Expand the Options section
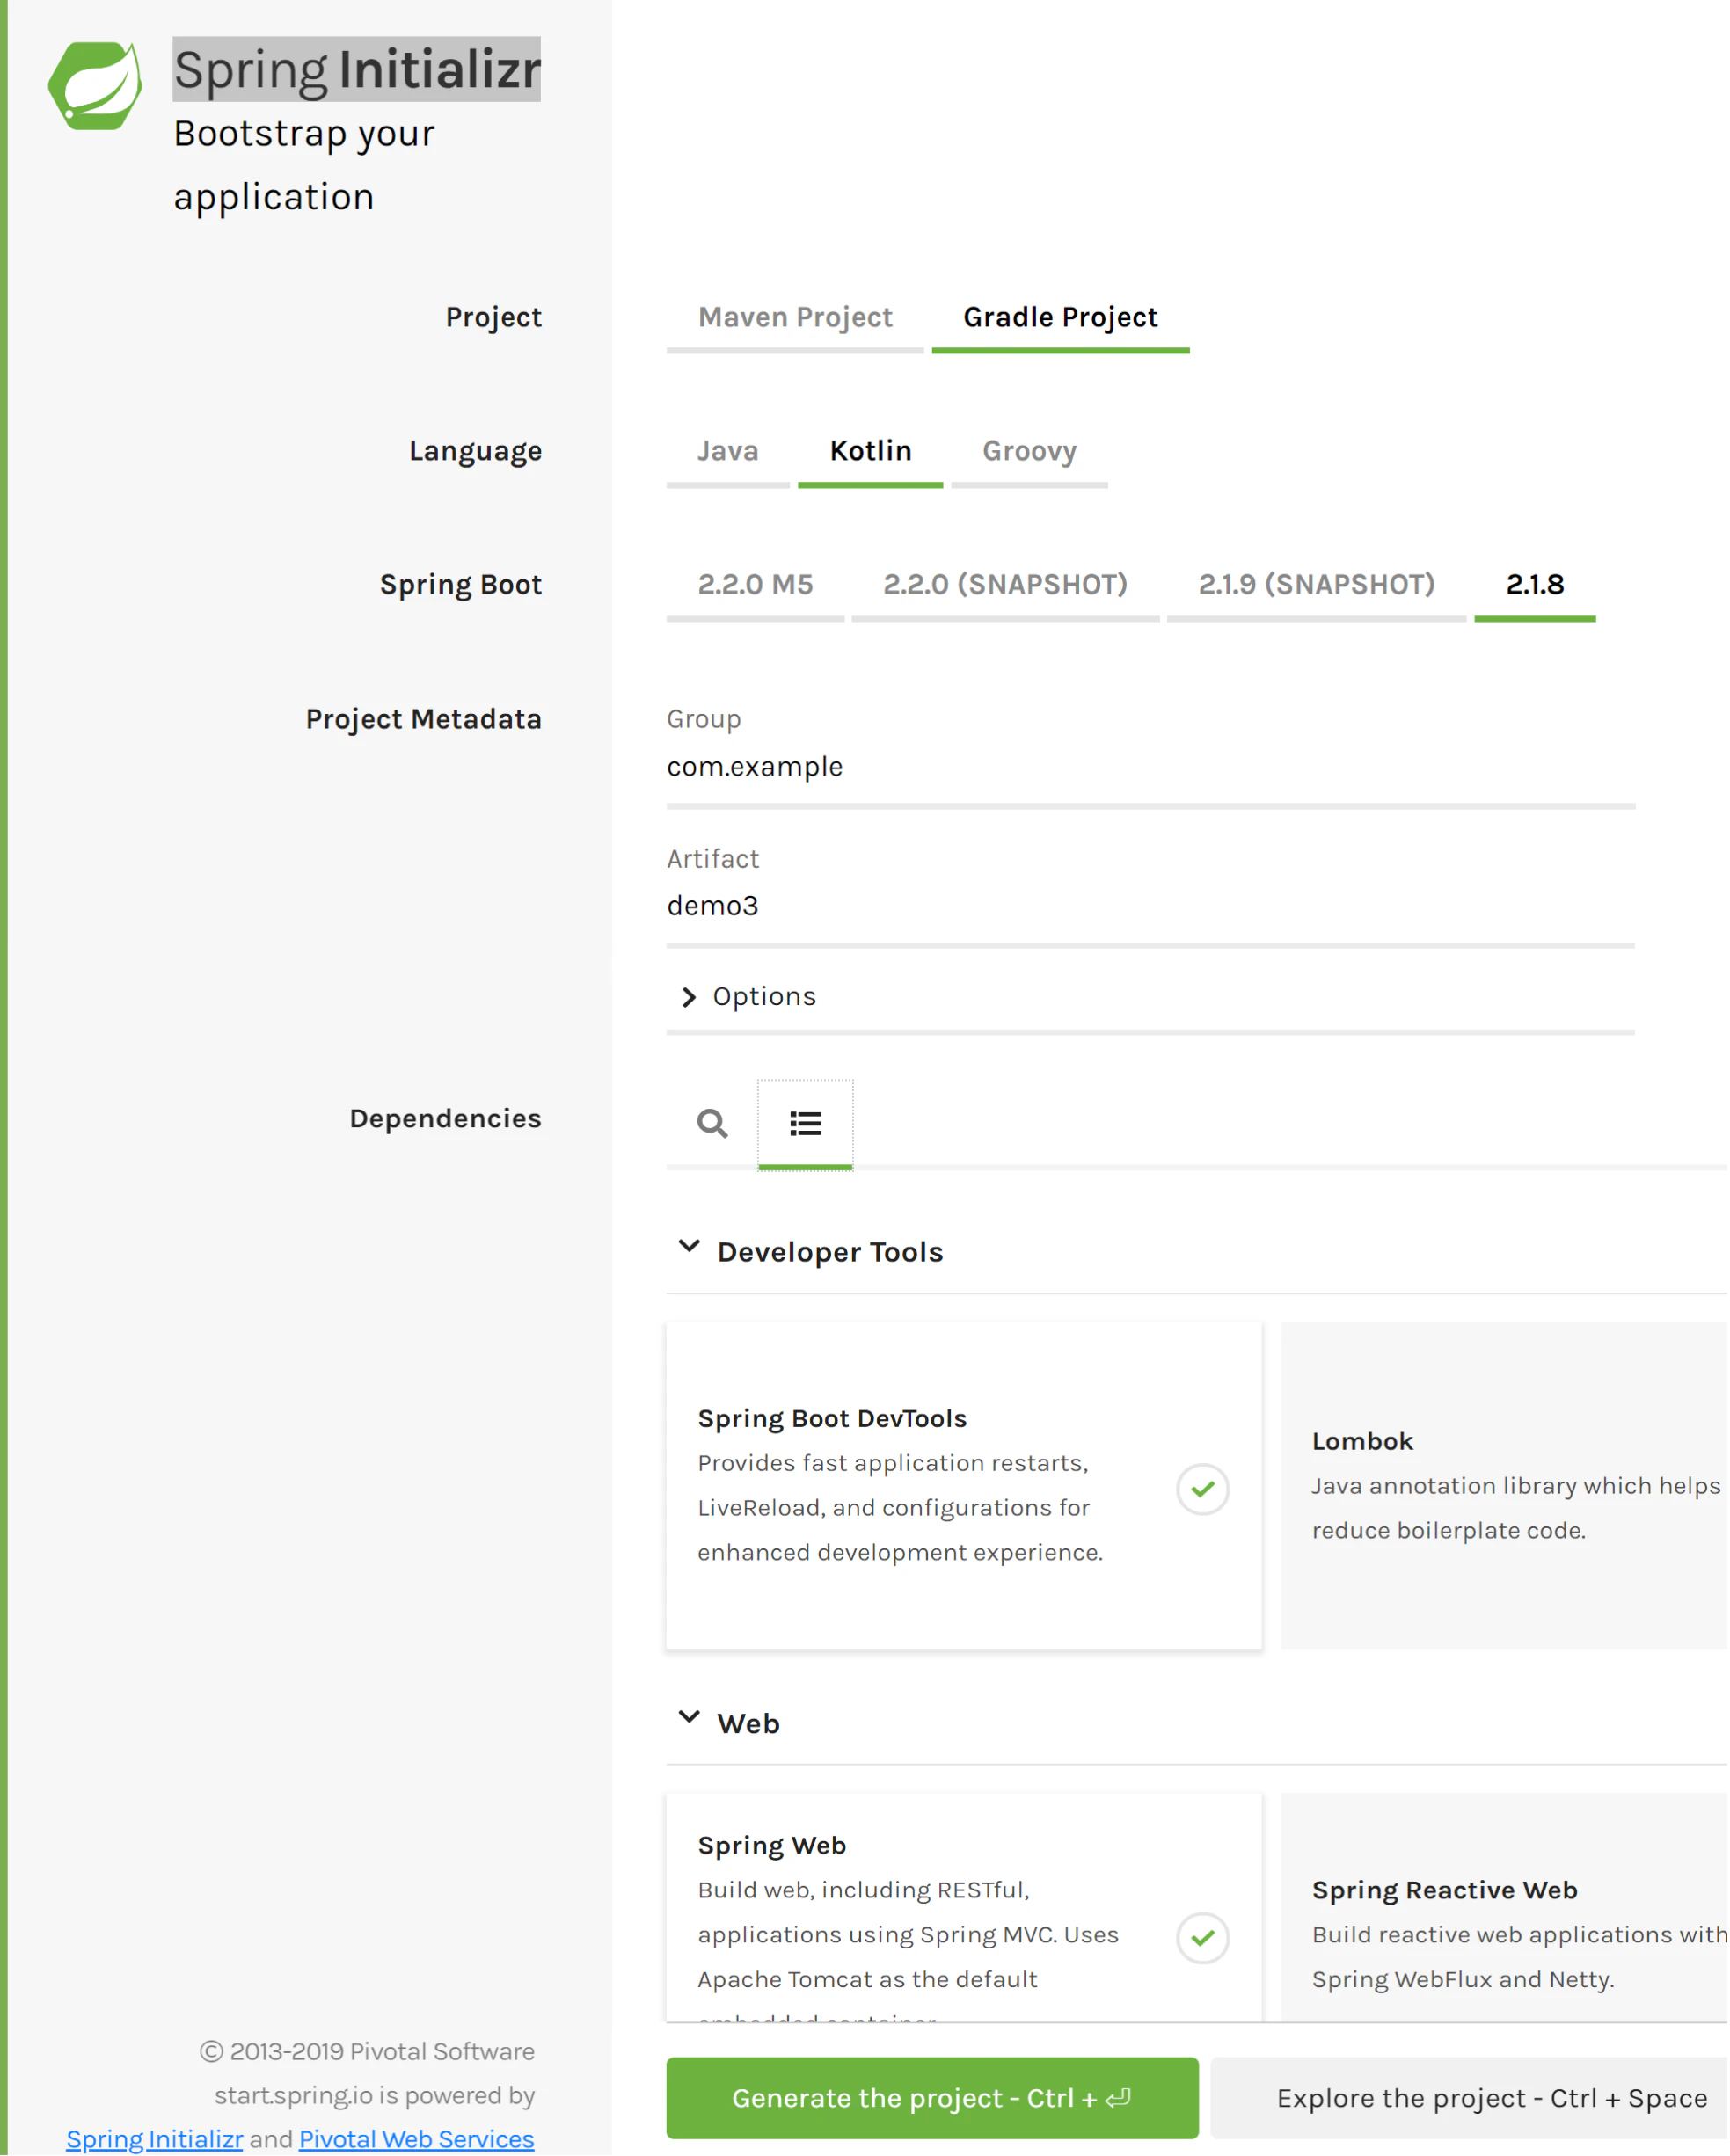 (1150, 996)
